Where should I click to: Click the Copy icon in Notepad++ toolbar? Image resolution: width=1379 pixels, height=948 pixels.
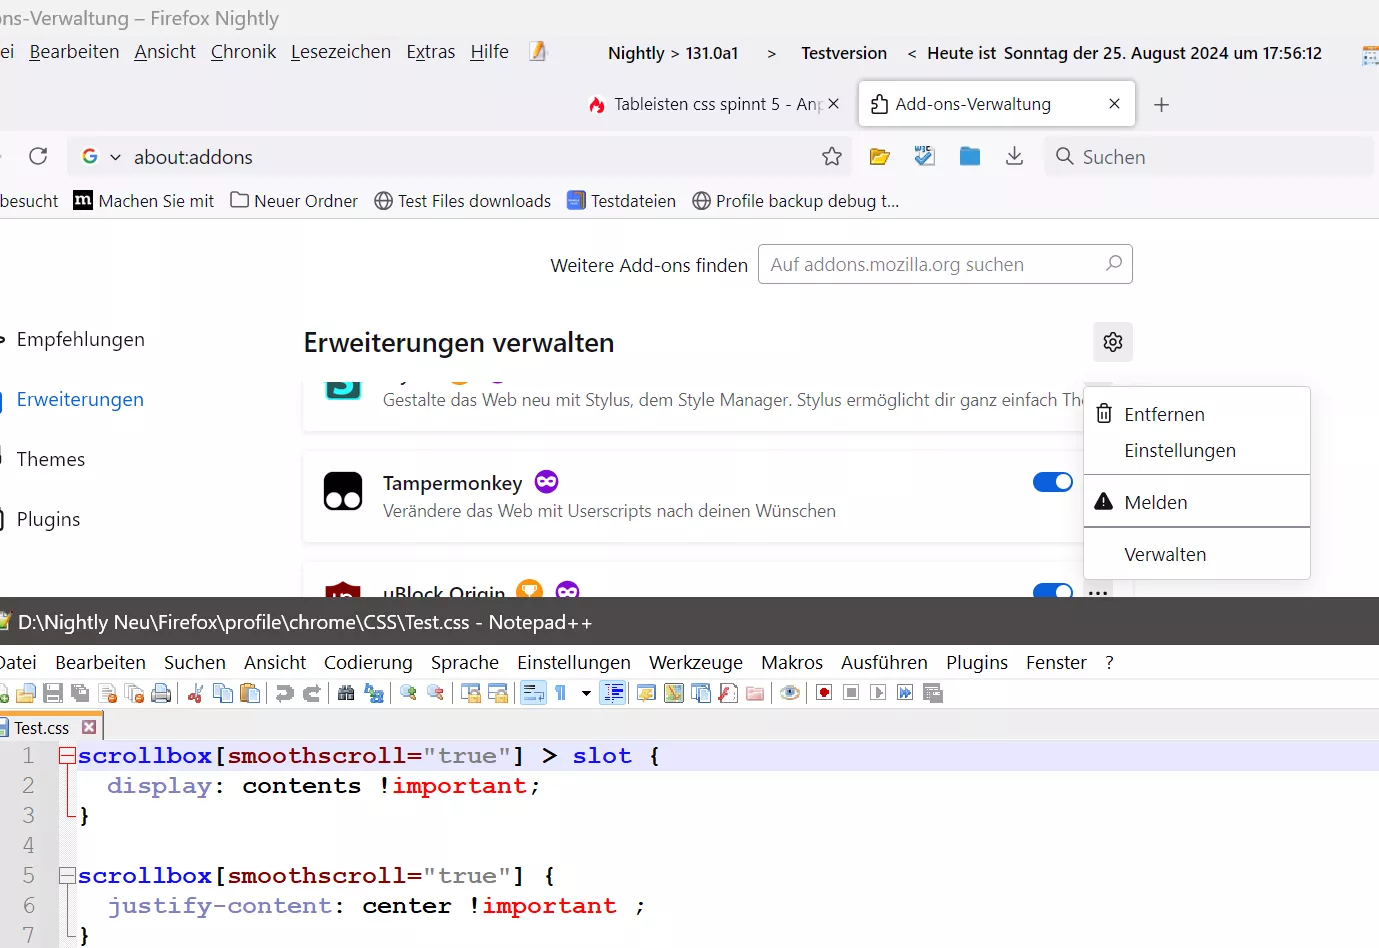click(223, 693)
